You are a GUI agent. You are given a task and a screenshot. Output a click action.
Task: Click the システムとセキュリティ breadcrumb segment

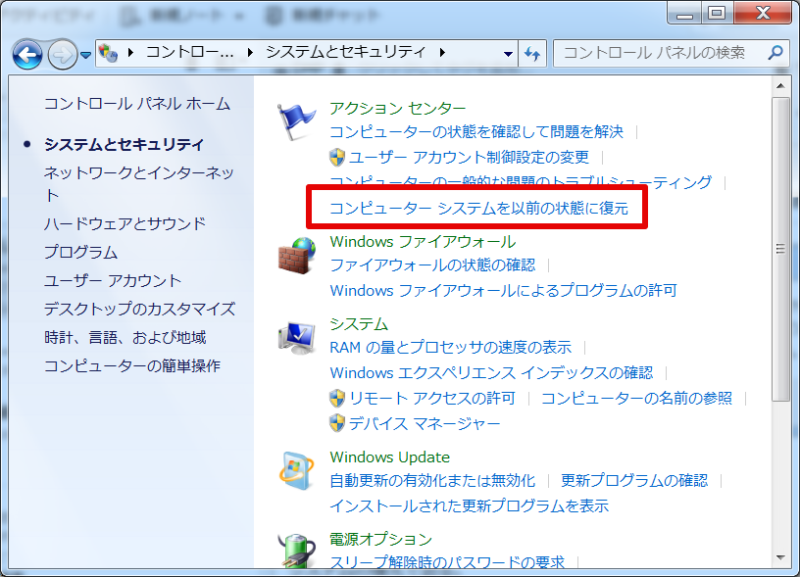[345, 52]
